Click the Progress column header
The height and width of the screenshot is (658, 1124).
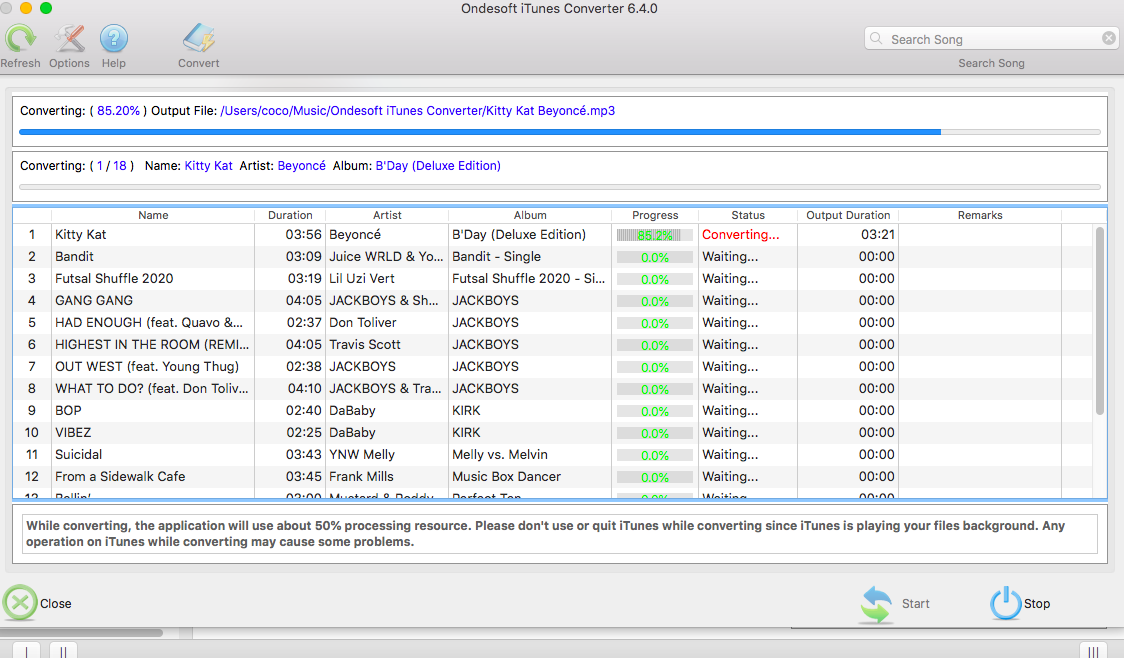(x=655, y=215)
